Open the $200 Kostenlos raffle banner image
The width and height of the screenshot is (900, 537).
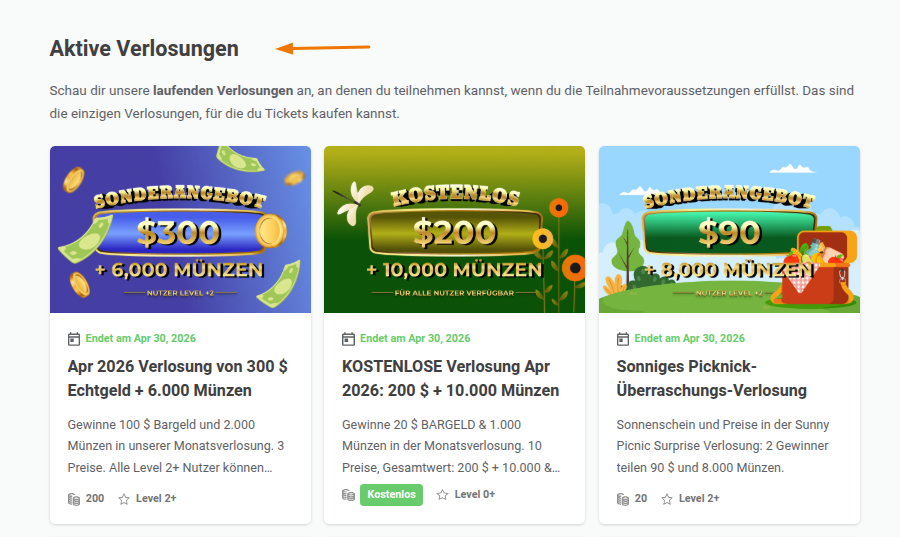coord(455,229)
